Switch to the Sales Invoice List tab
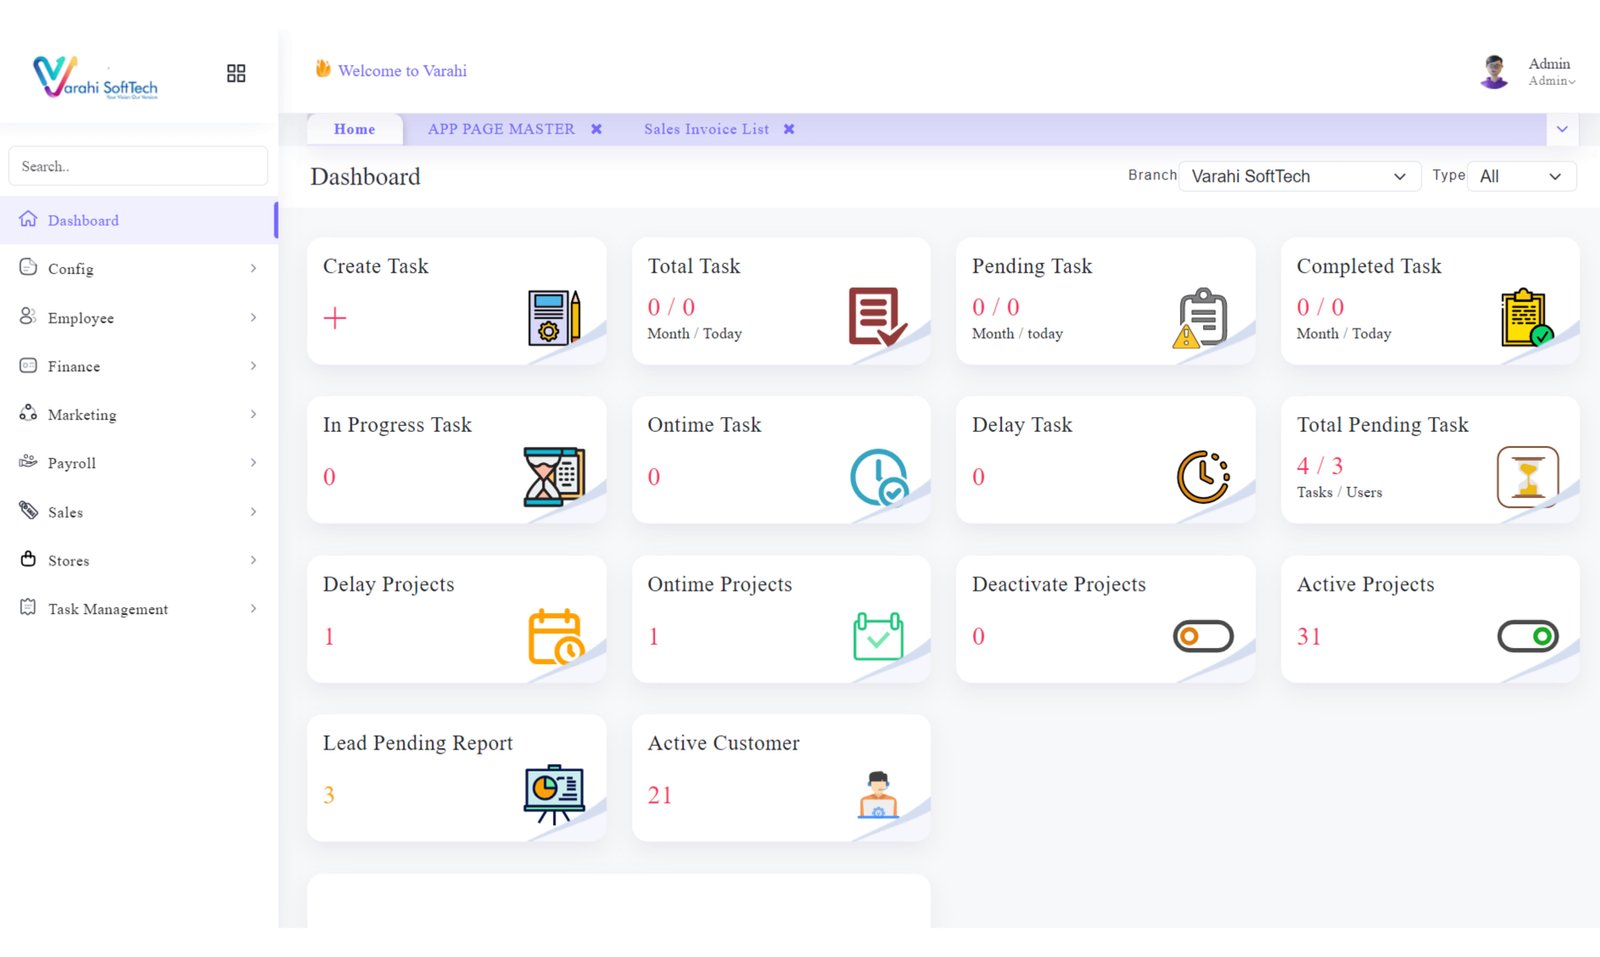The height and width of the screenshot is (957, 1600). point(707,129)
